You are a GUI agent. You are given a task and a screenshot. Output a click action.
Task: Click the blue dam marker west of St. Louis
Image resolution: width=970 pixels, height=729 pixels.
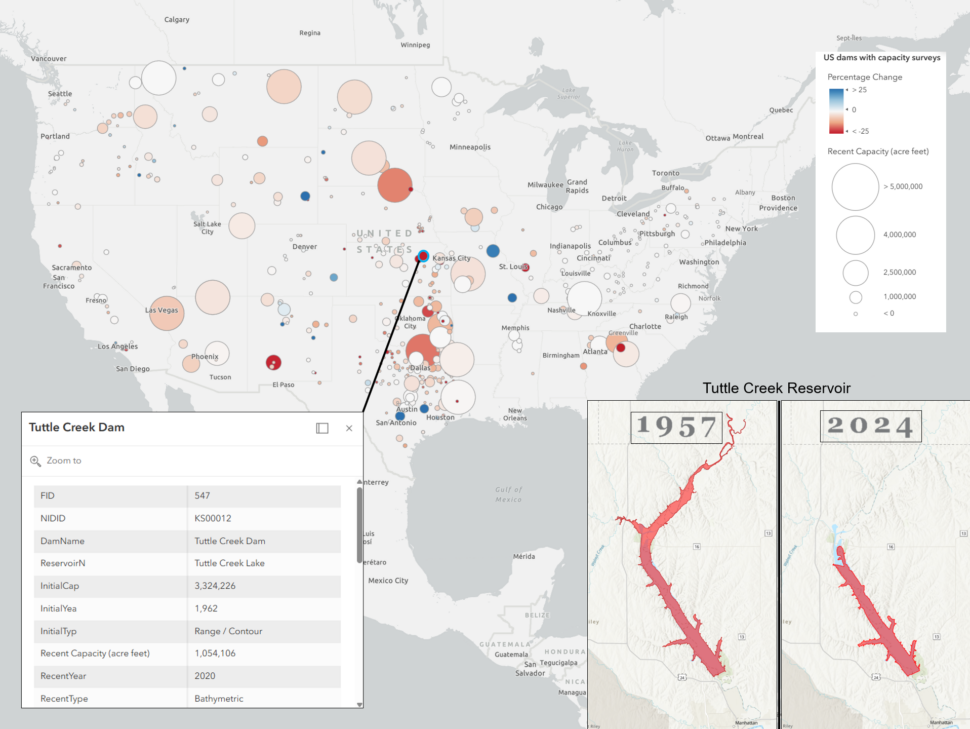click(493, 251)
